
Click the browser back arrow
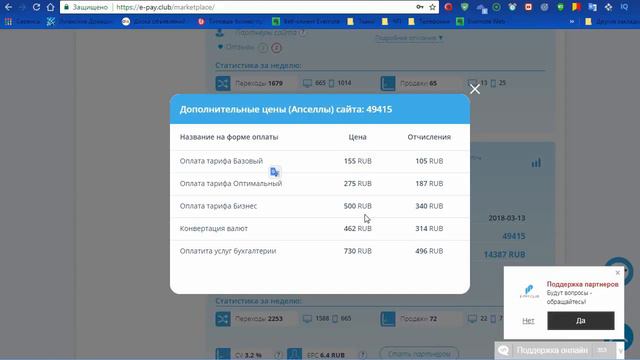(8, 7)
